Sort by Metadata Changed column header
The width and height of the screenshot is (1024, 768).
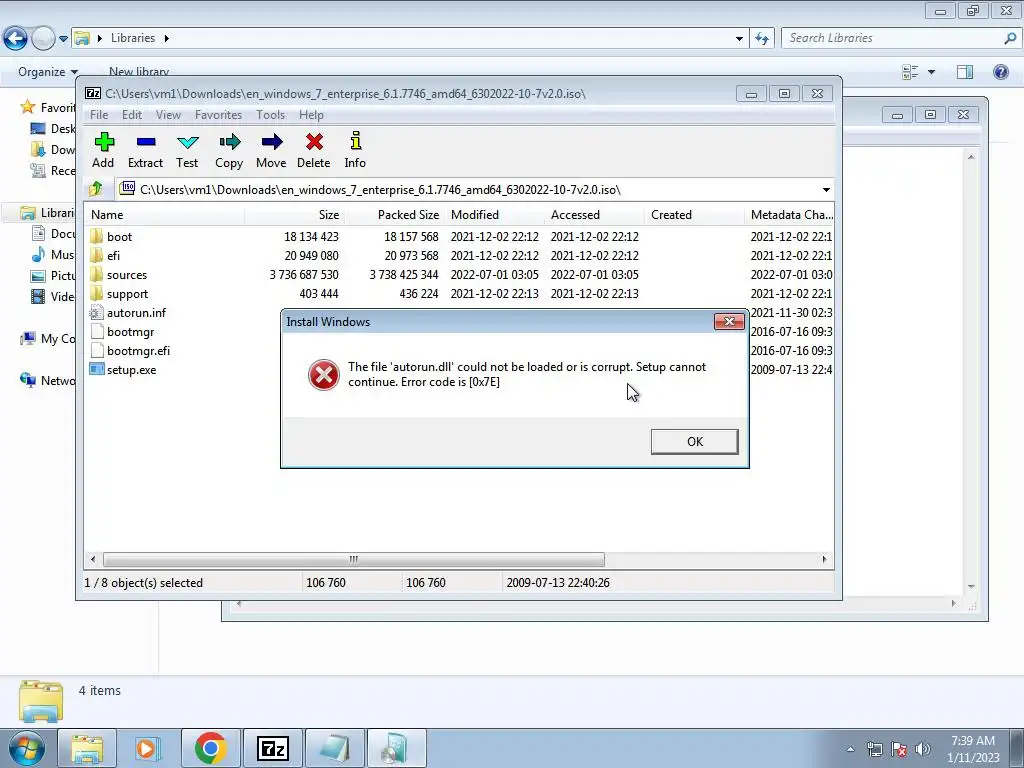point(790,215)
